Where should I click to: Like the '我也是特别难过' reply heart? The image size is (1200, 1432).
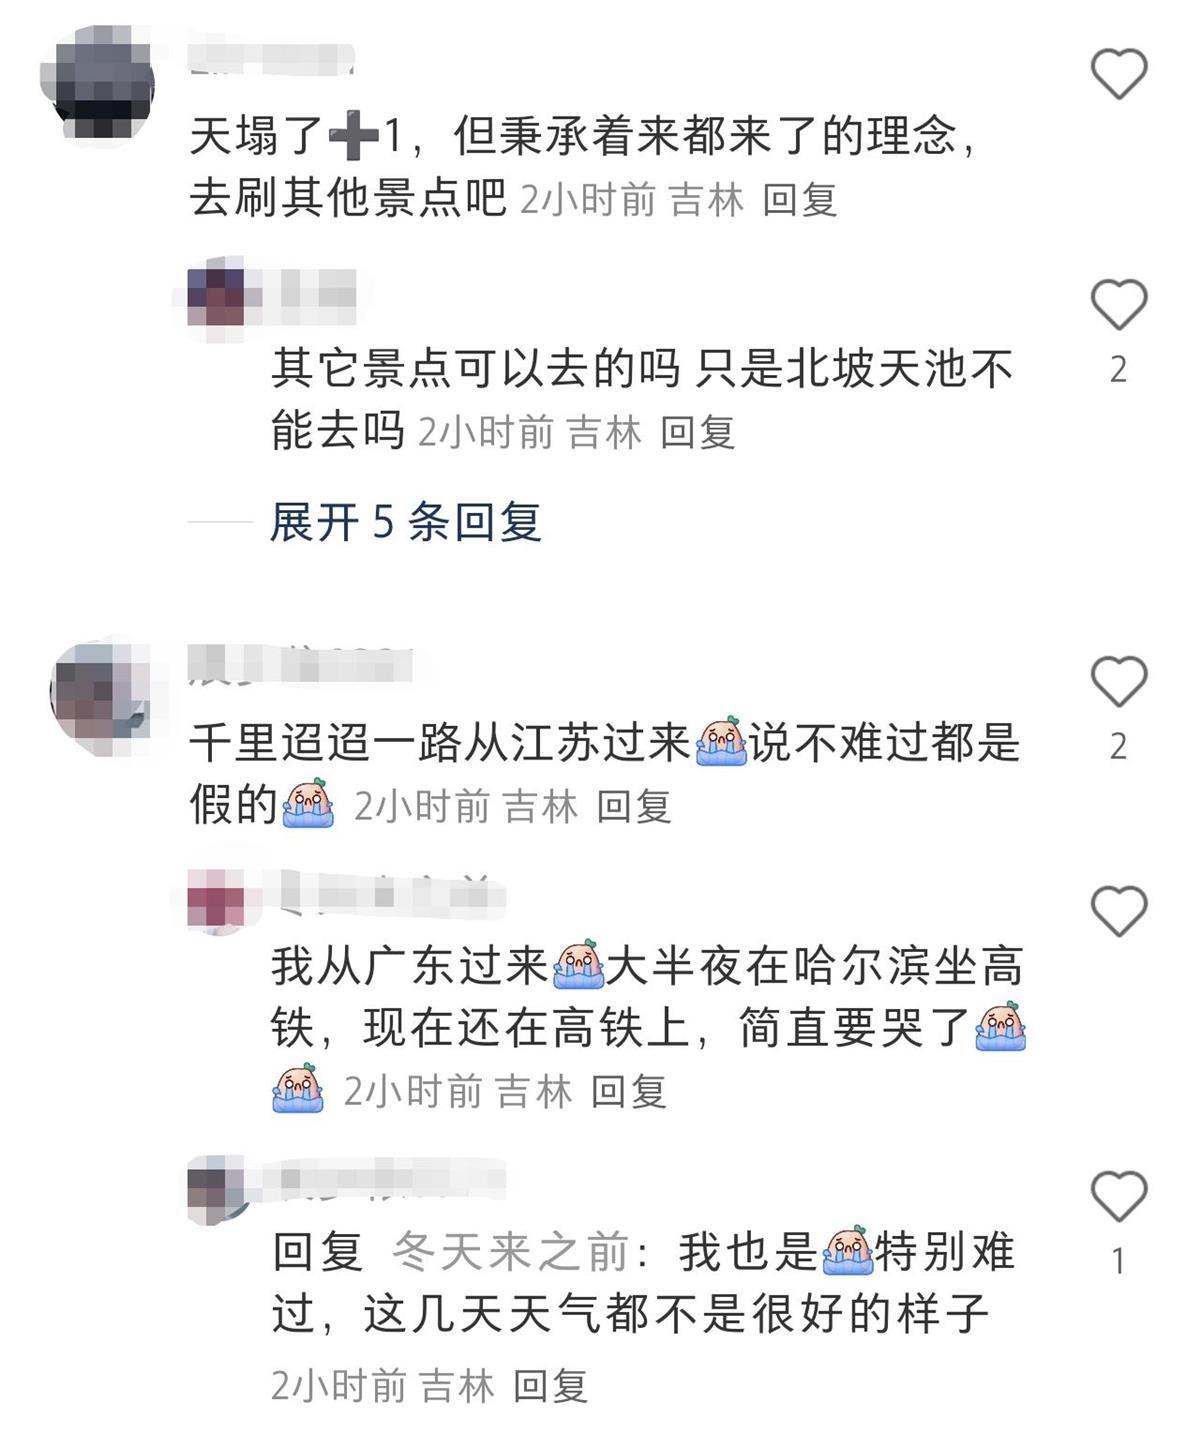point(1118,1196)
